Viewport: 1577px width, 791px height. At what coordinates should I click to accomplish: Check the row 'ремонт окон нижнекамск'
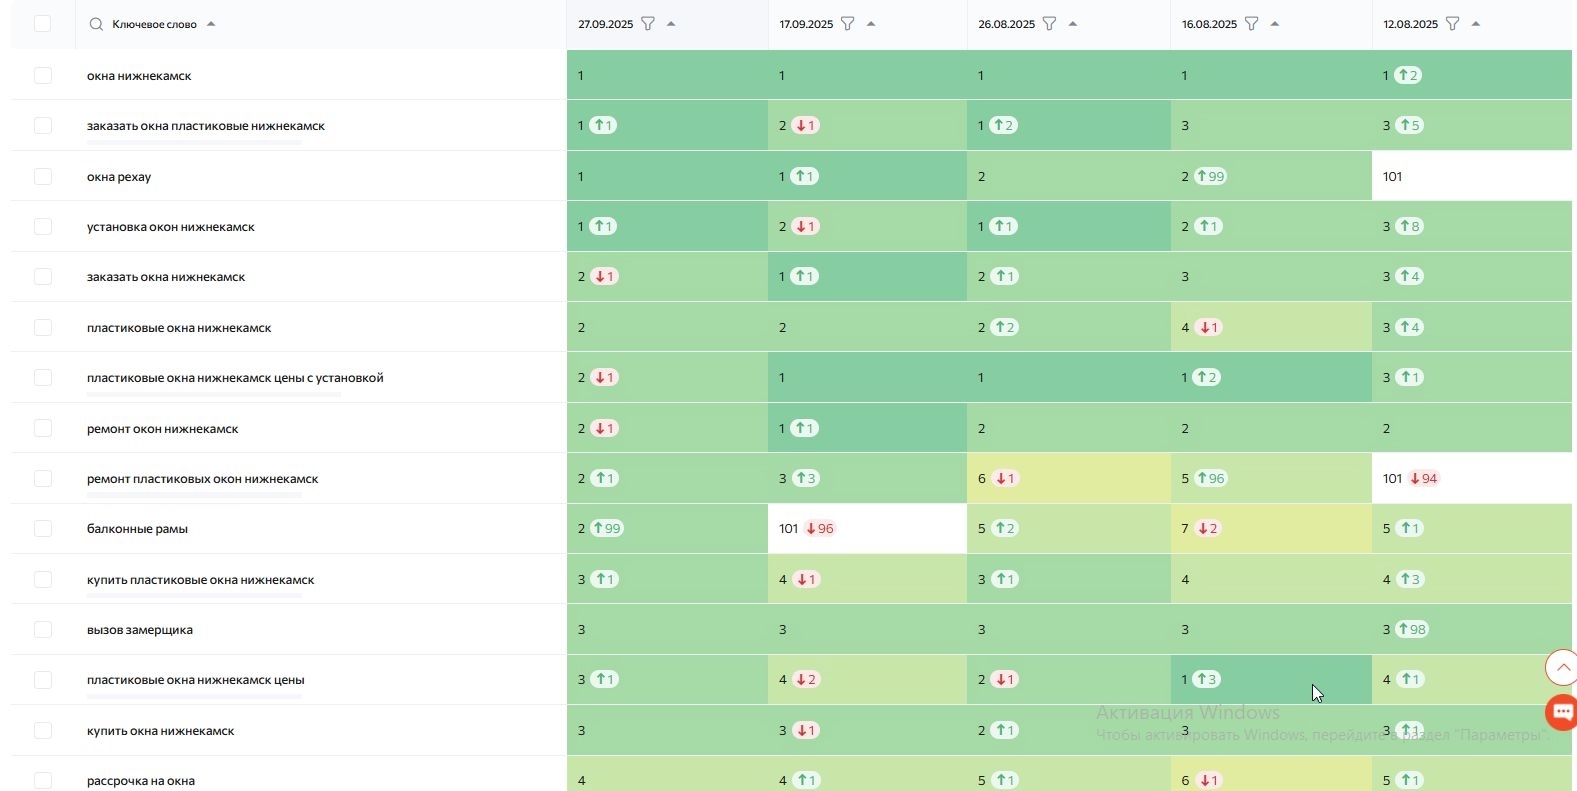42,428
